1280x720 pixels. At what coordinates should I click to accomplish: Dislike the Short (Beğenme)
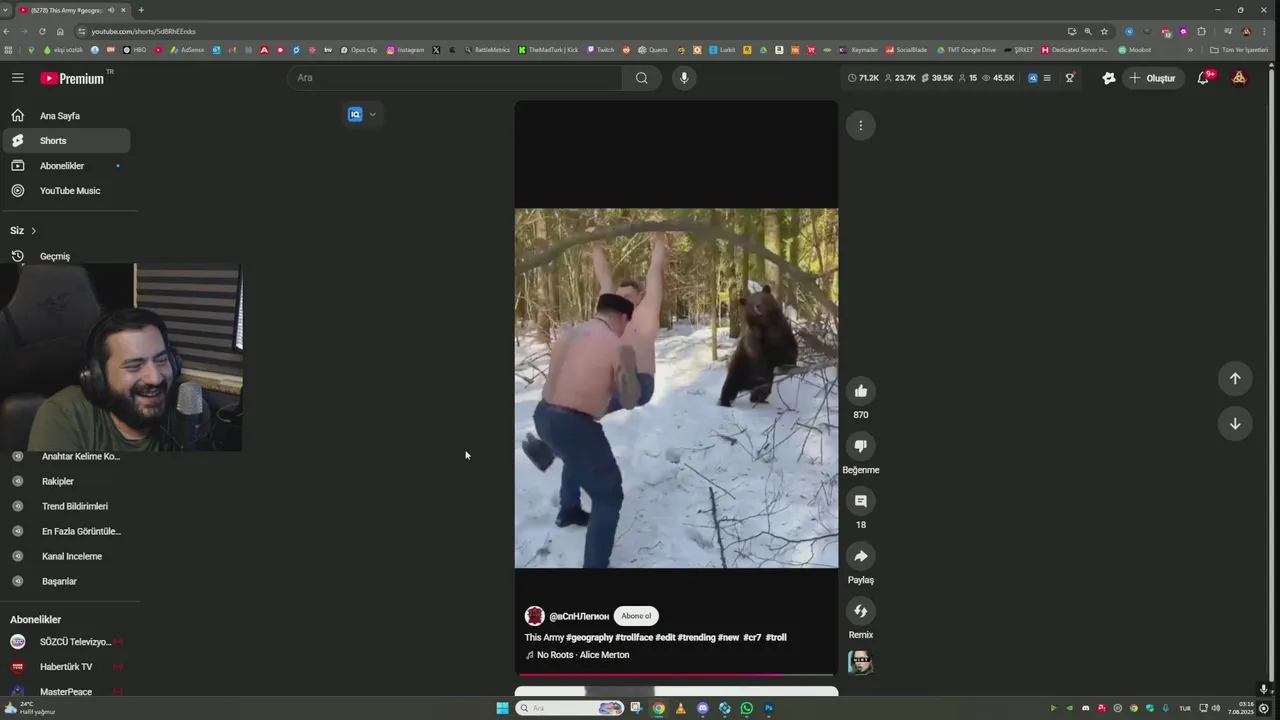click(861, 445)
